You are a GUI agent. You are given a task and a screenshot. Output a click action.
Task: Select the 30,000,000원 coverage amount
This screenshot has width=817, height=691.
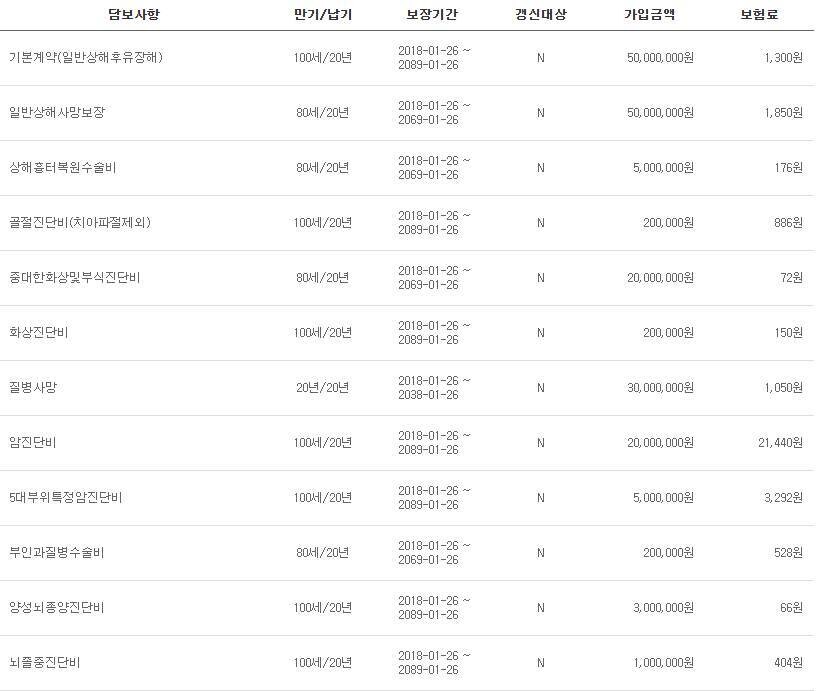(x=660, y=388)
